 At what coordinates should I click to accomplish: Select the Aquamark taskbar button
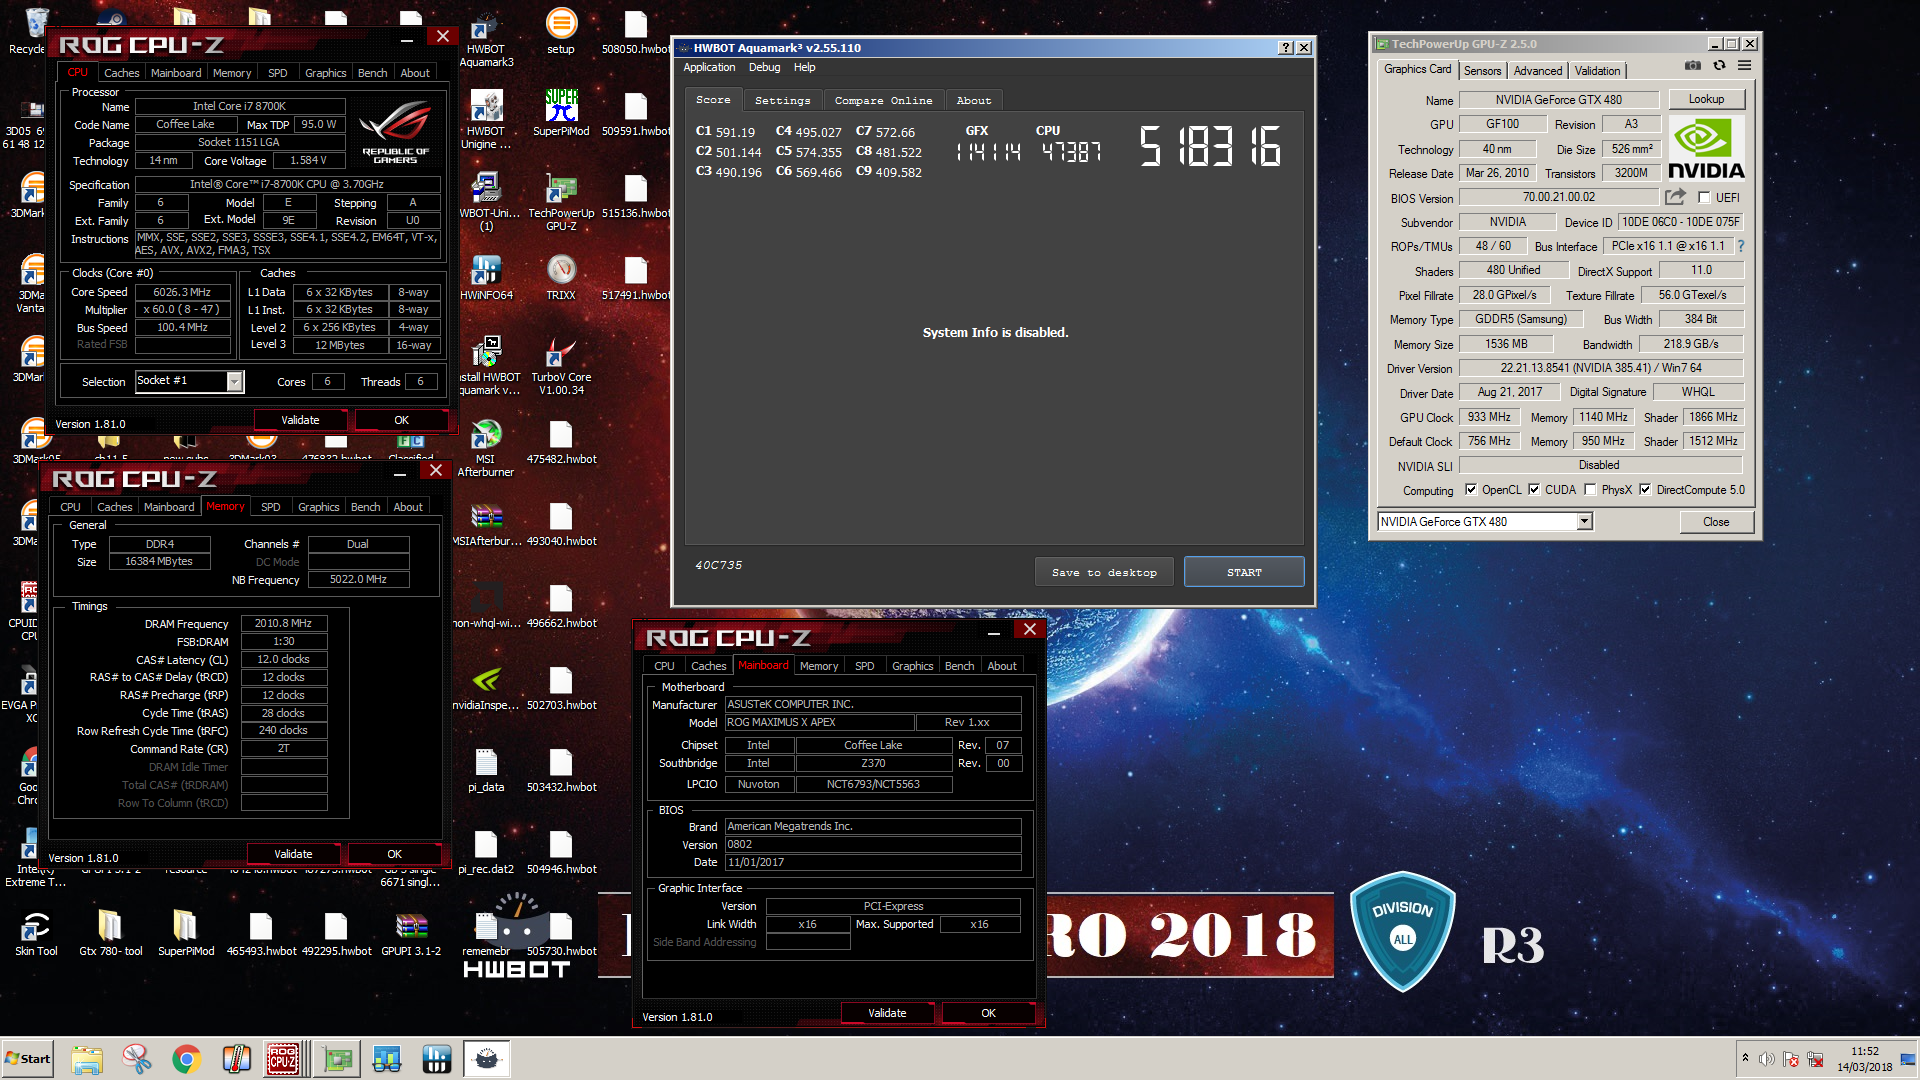(x=487, y=1058)
